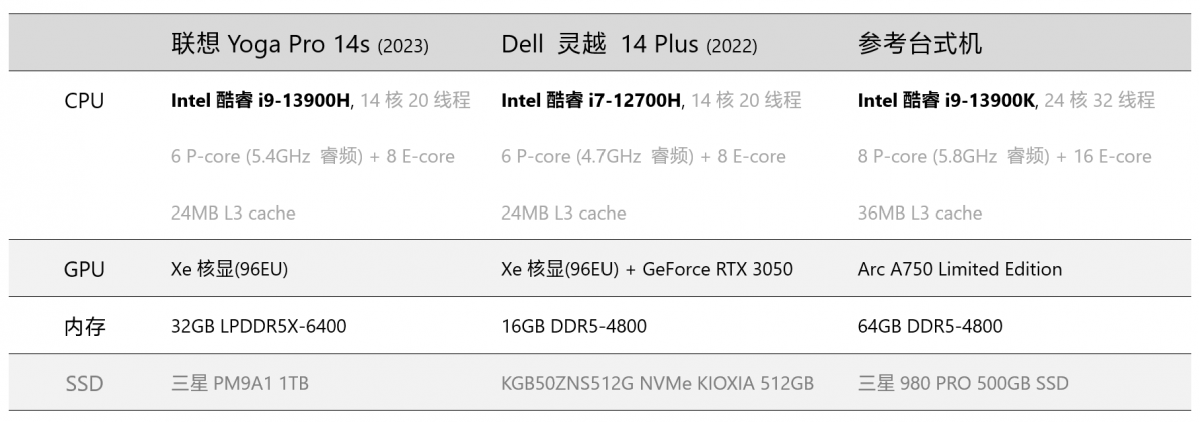
Task: Click the SSD row label
Action: 84,383
